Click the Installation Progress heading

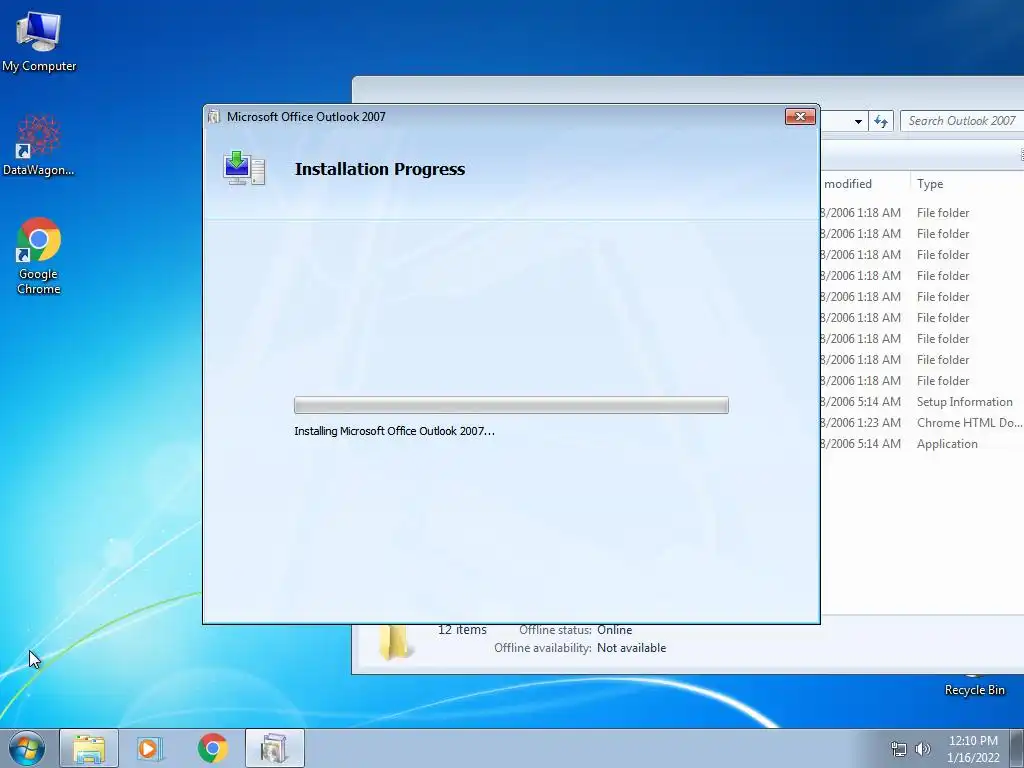380,169
